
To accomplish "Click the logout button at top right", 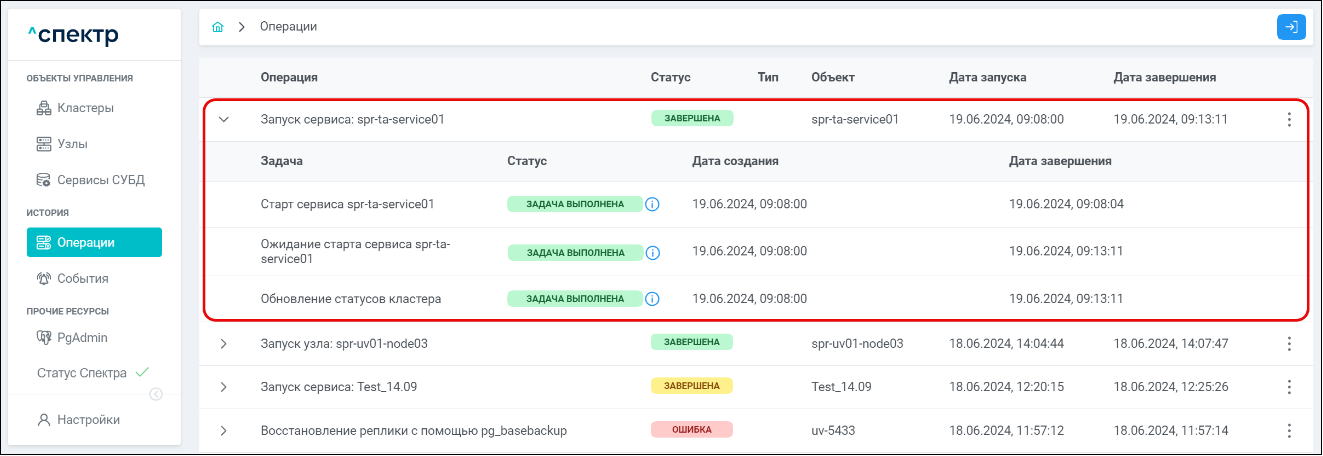I will 1291,27.
